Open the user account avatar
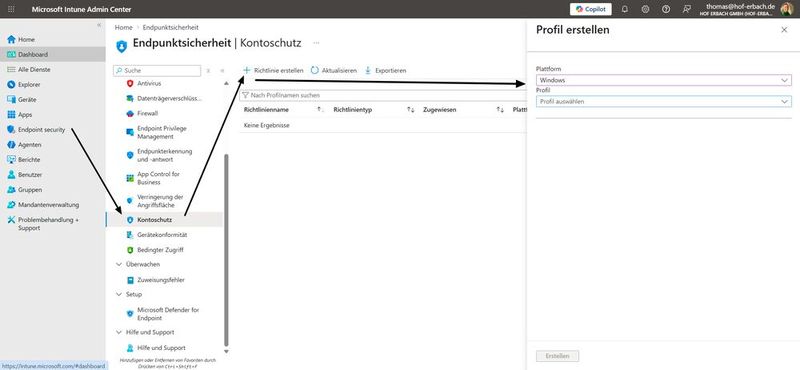The height and width of the screenshot is (370, 800). 786,9
